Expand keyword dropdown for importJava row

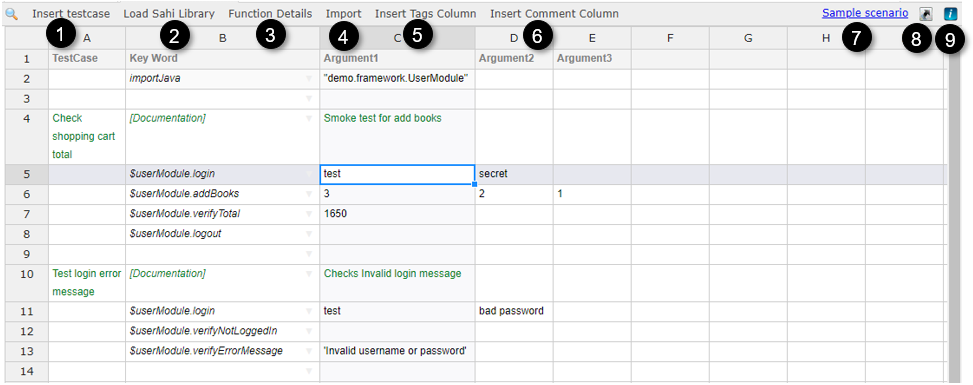coord(309,79)
